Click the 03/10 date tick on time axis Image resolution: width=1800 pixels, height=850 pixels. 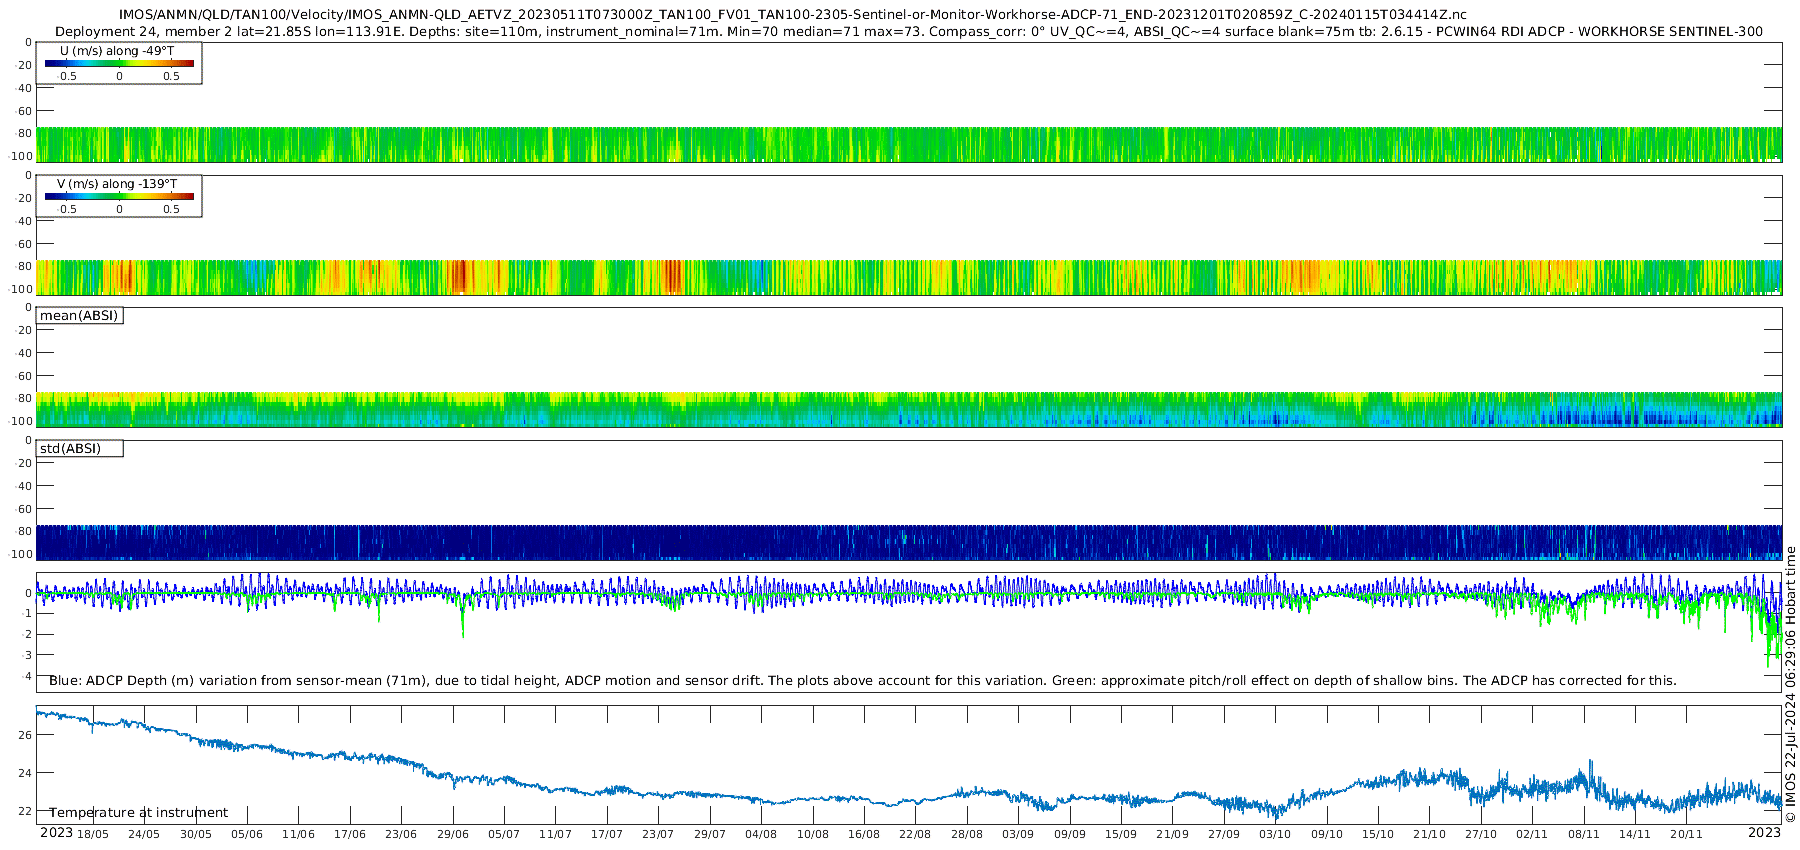coord(1275,834)
